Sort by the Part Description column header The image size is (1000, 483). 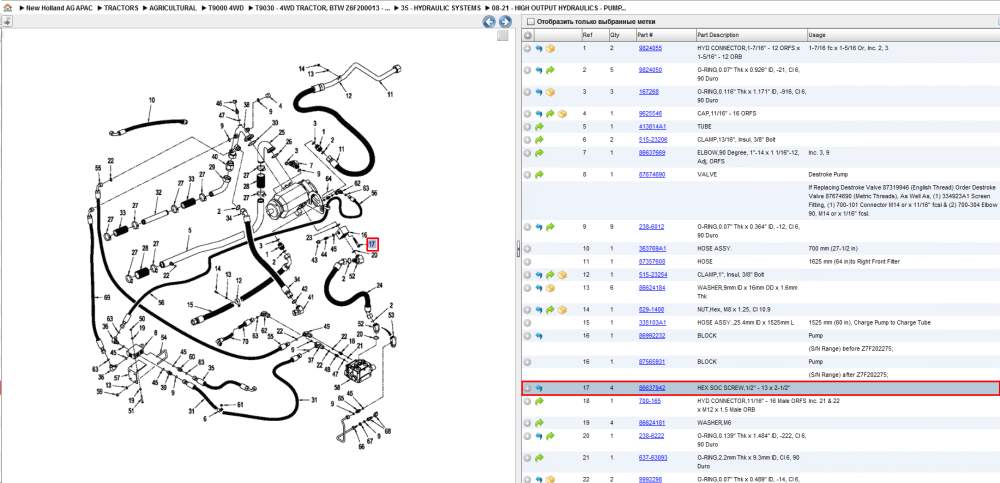[x=750, y=35]
